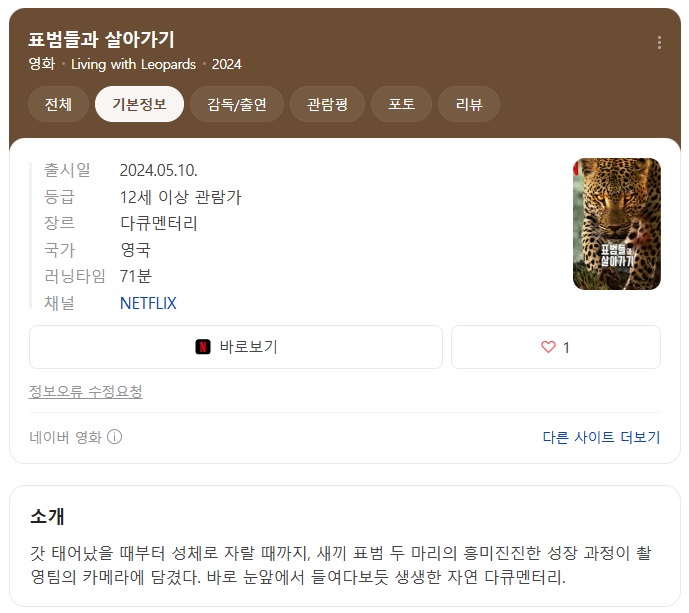Click the heart icon to like the movie
The width and height of the screenshot is (689, 613).
(x=548, y=347)
